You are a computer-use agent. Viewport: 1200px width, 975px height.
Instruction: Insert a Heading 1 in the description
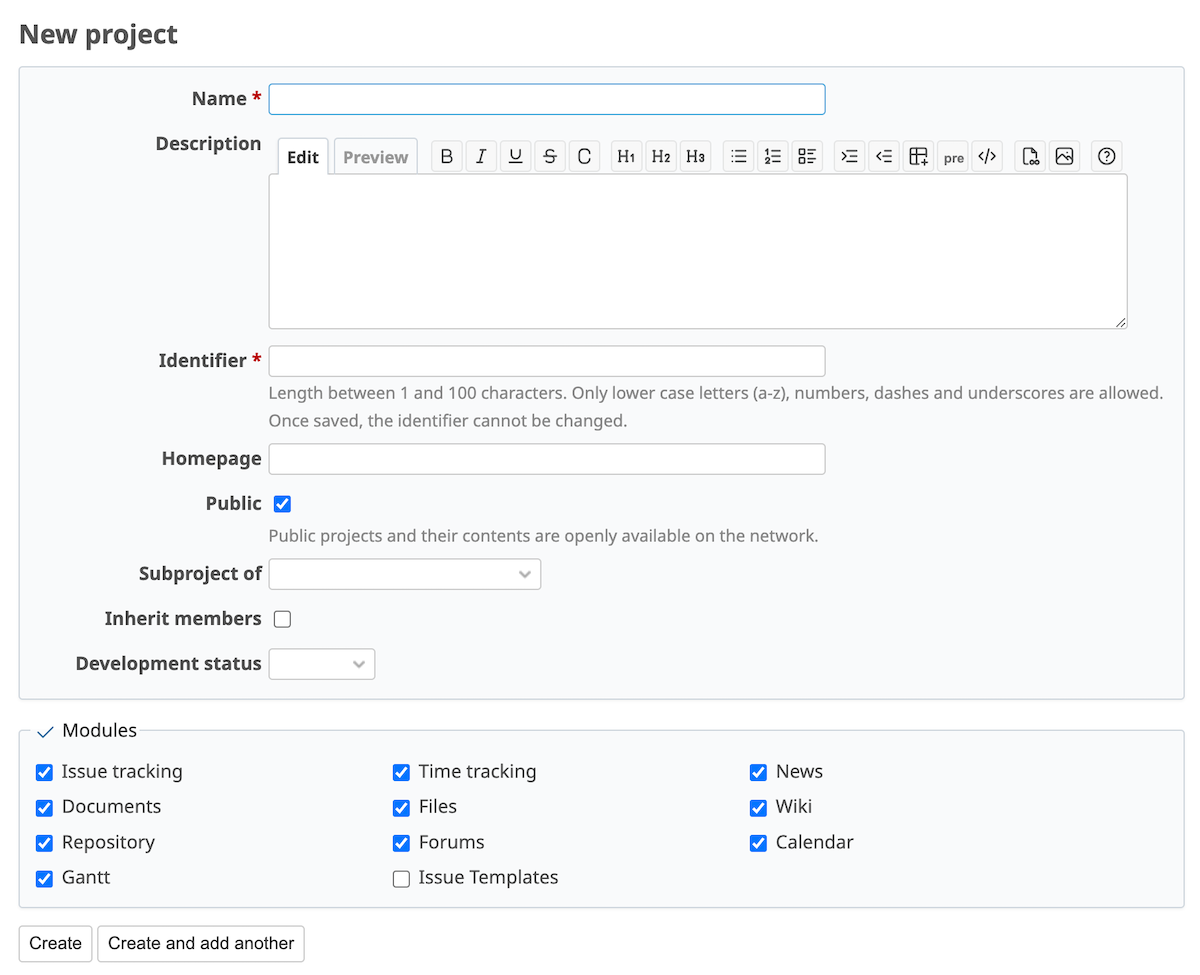(x=626, y=156)
